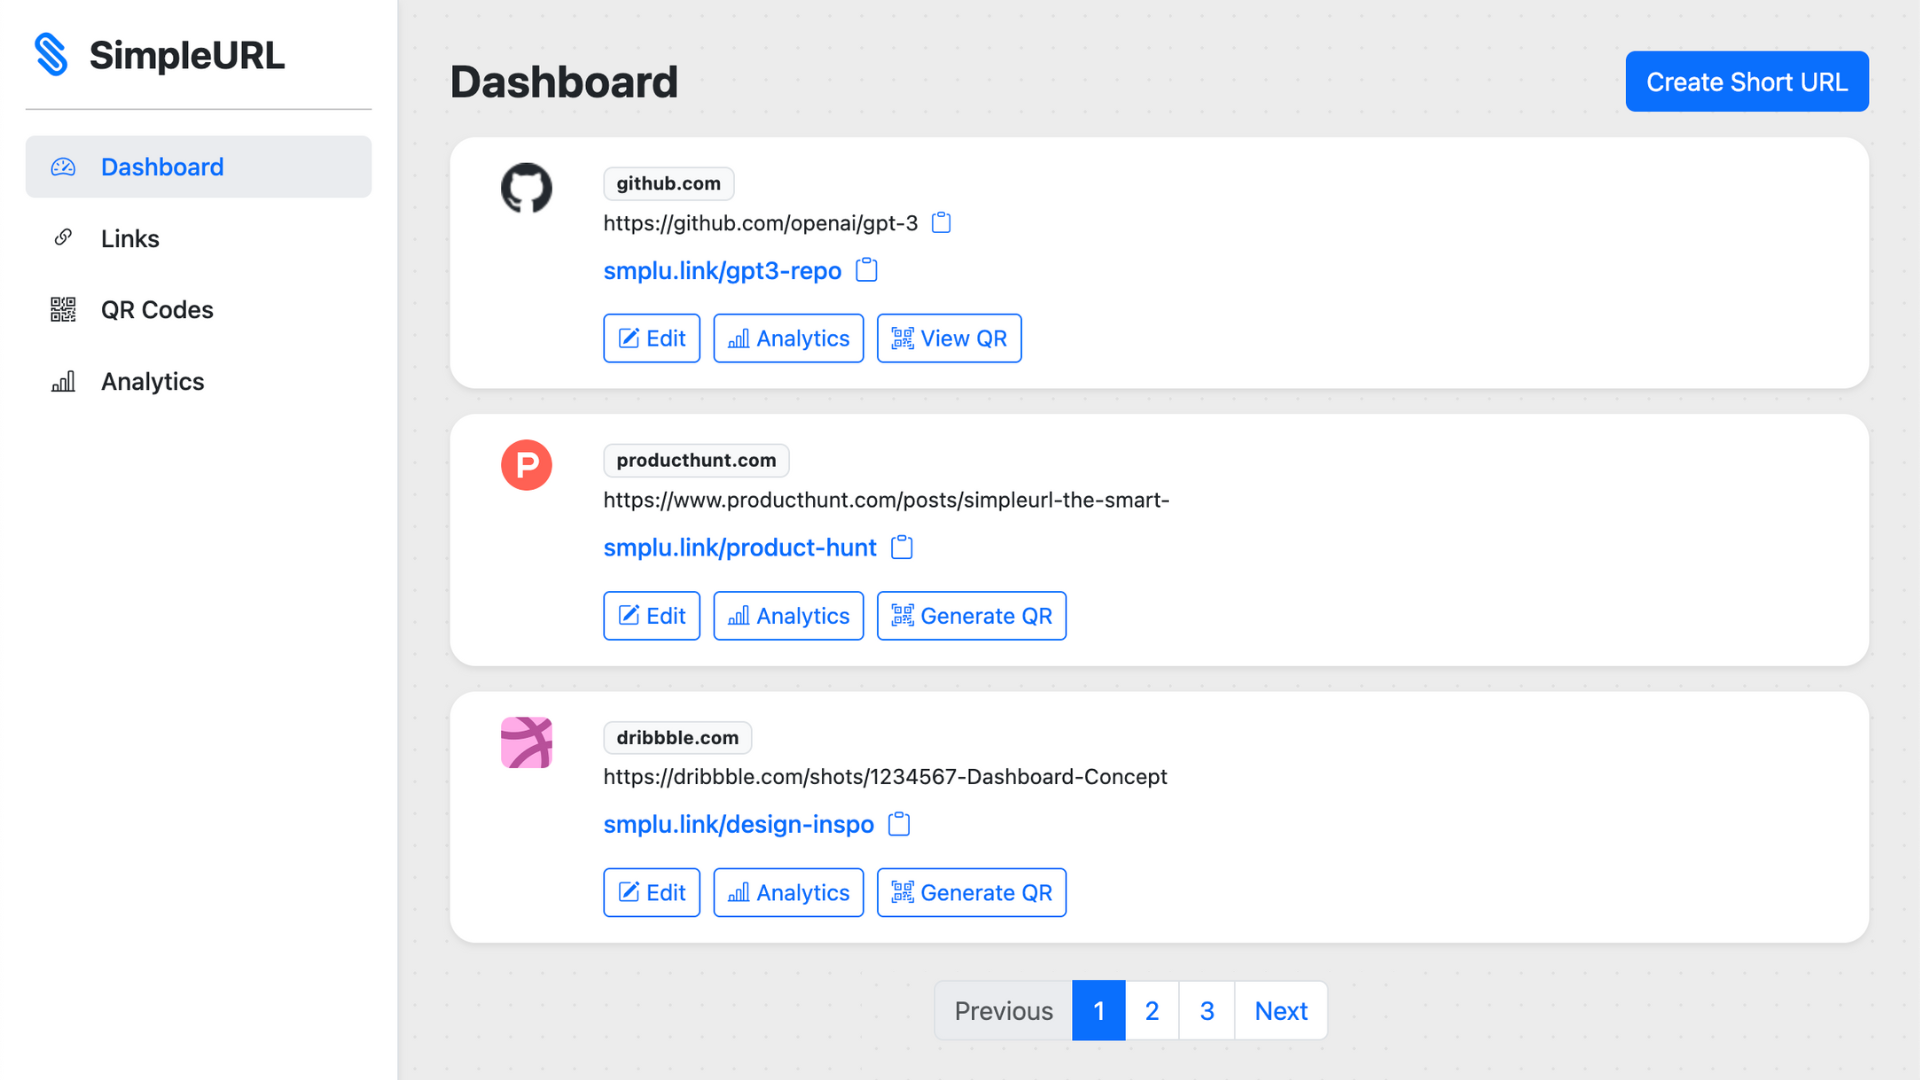Generate QR for product-hunt link

971,616
